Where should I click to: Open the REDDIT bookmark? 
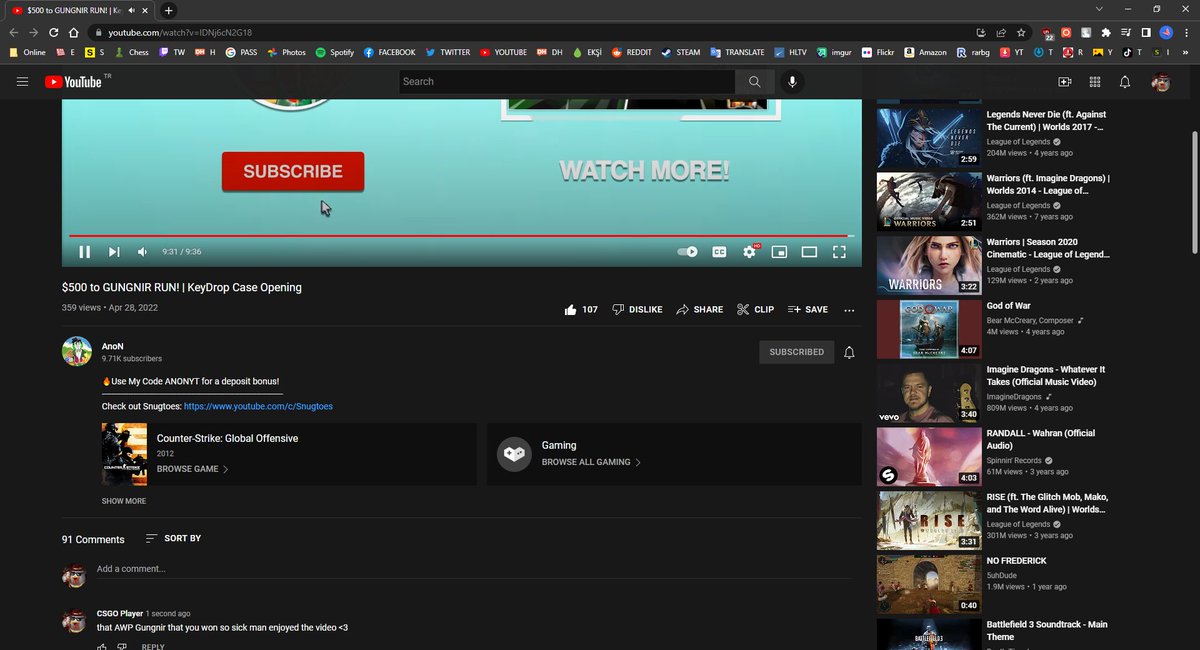630,52
